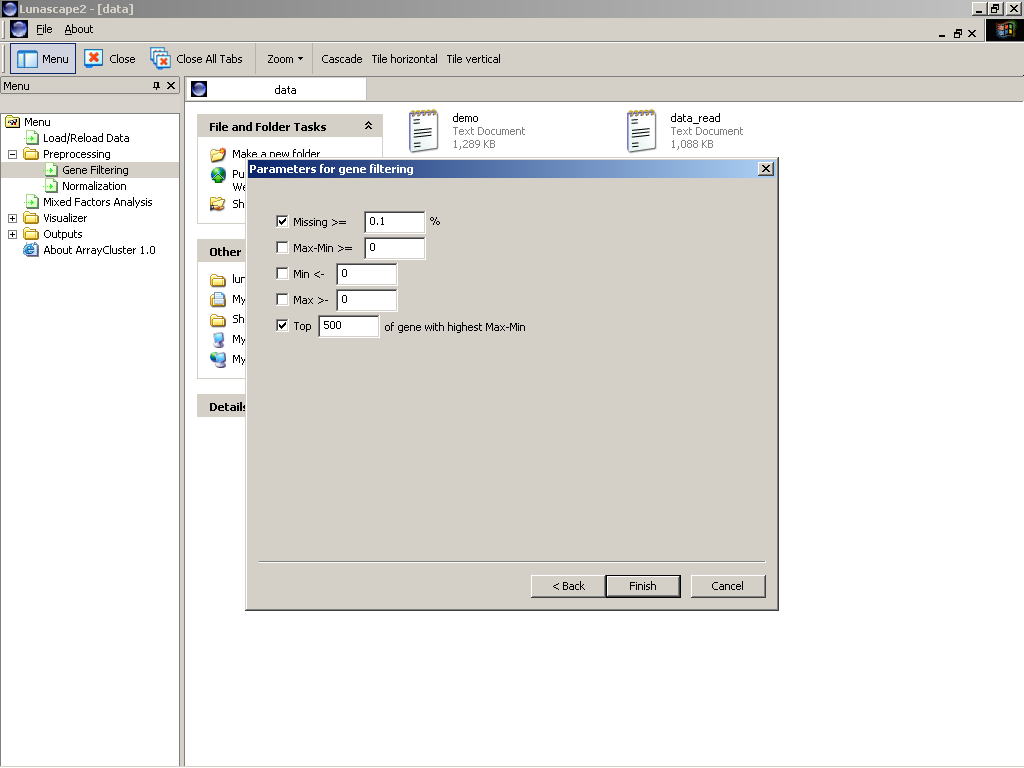Image resolution: width=1024 pixels, height=768 pixels.
Task: Click Cascade in the toolbar
Action: [x=342, y=59]
